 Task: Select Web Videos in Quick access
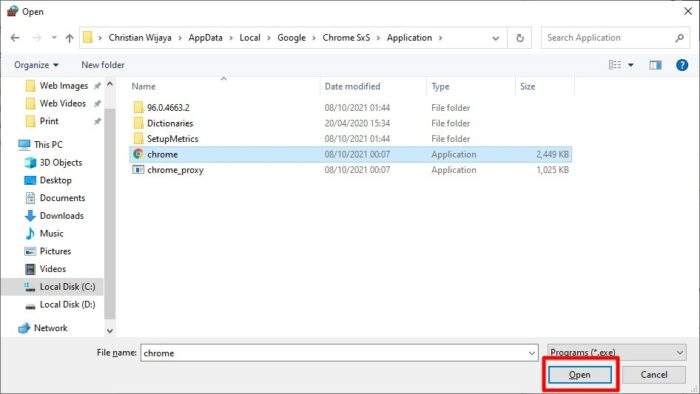tap(62, 104)
